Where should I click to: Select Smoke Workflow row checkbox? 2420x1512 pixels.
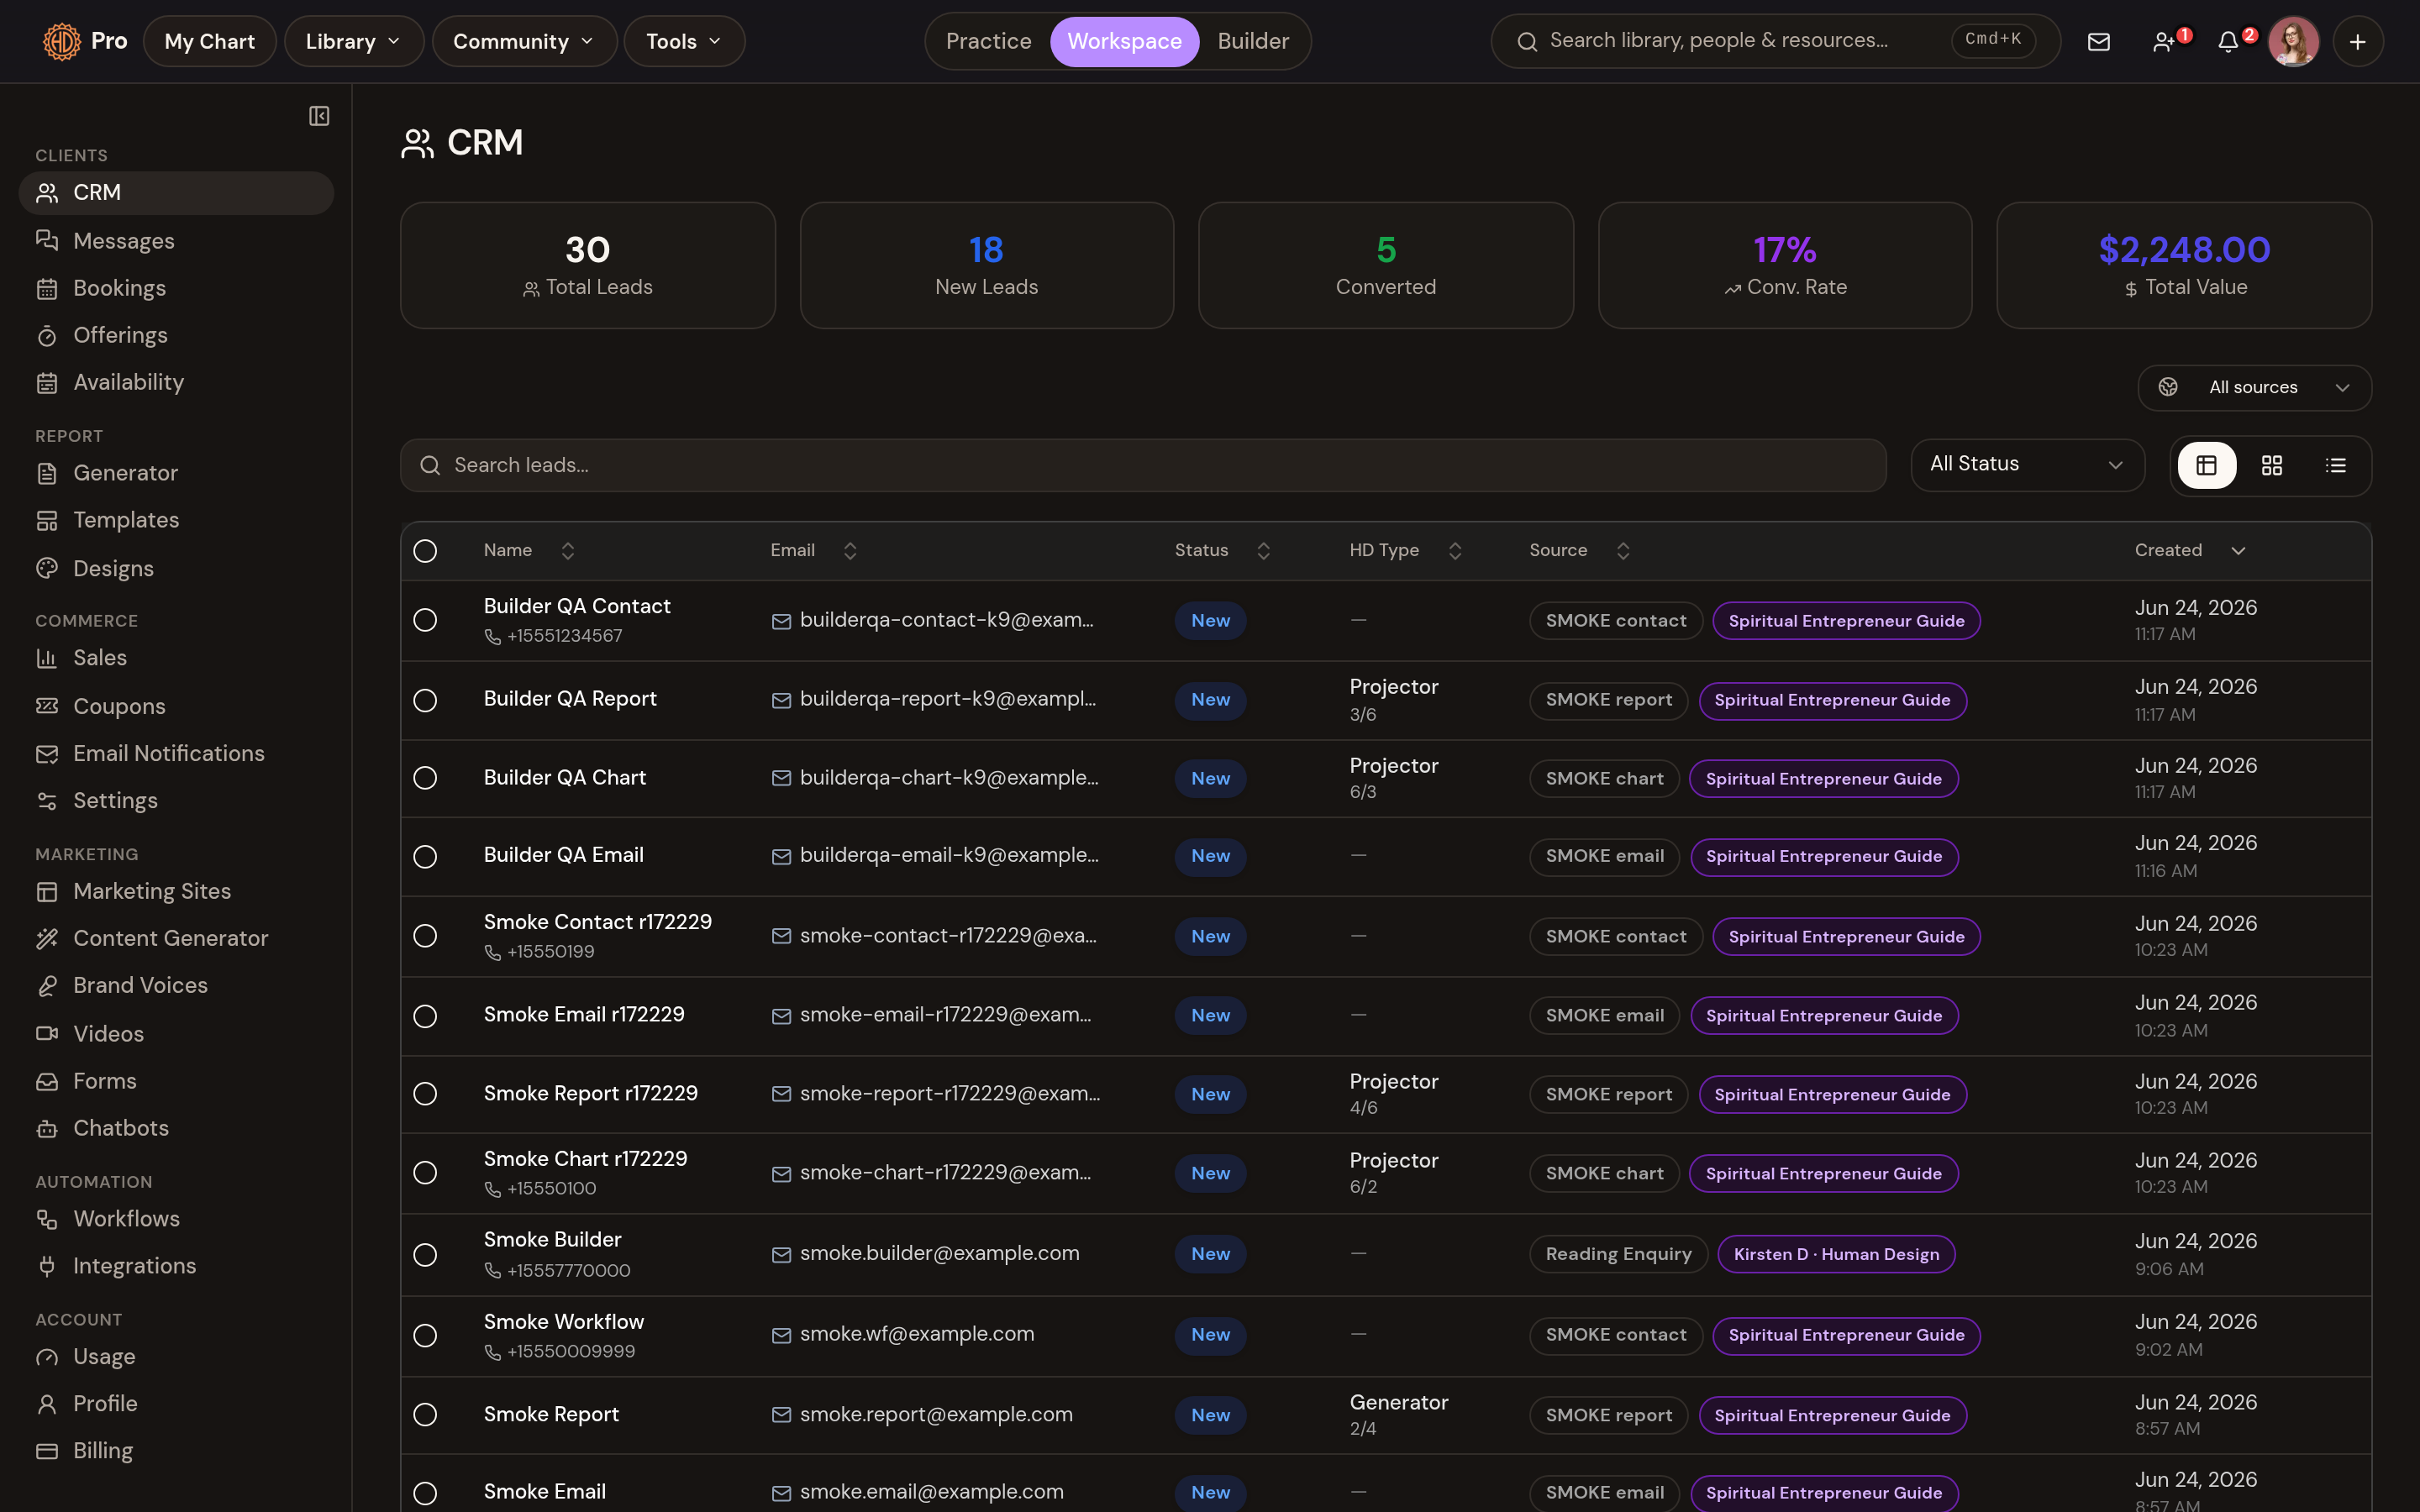425,1336
